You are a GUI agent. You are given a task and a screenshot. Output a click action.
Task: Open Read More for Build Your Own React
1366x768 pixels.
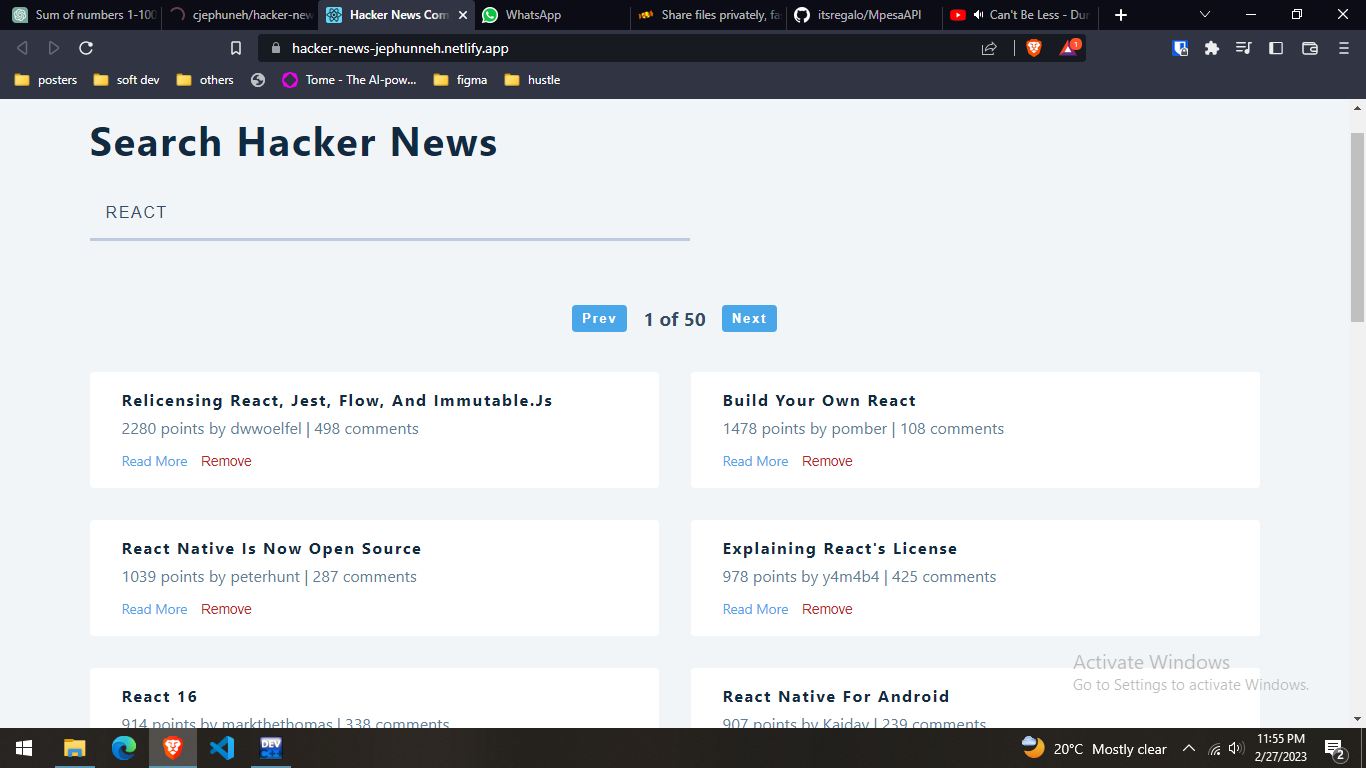pyautogui.click(x=755, y=461)
